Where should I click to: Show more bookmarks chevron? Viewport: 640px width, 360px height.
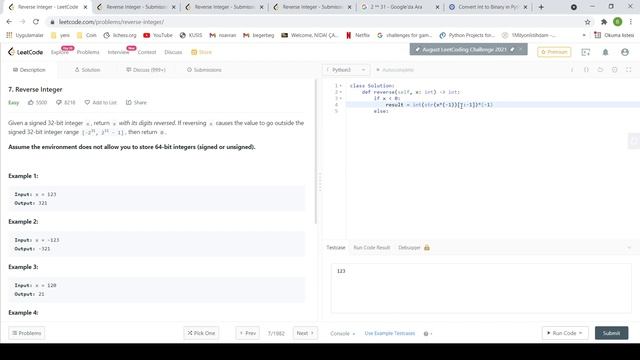click(584, 36)
